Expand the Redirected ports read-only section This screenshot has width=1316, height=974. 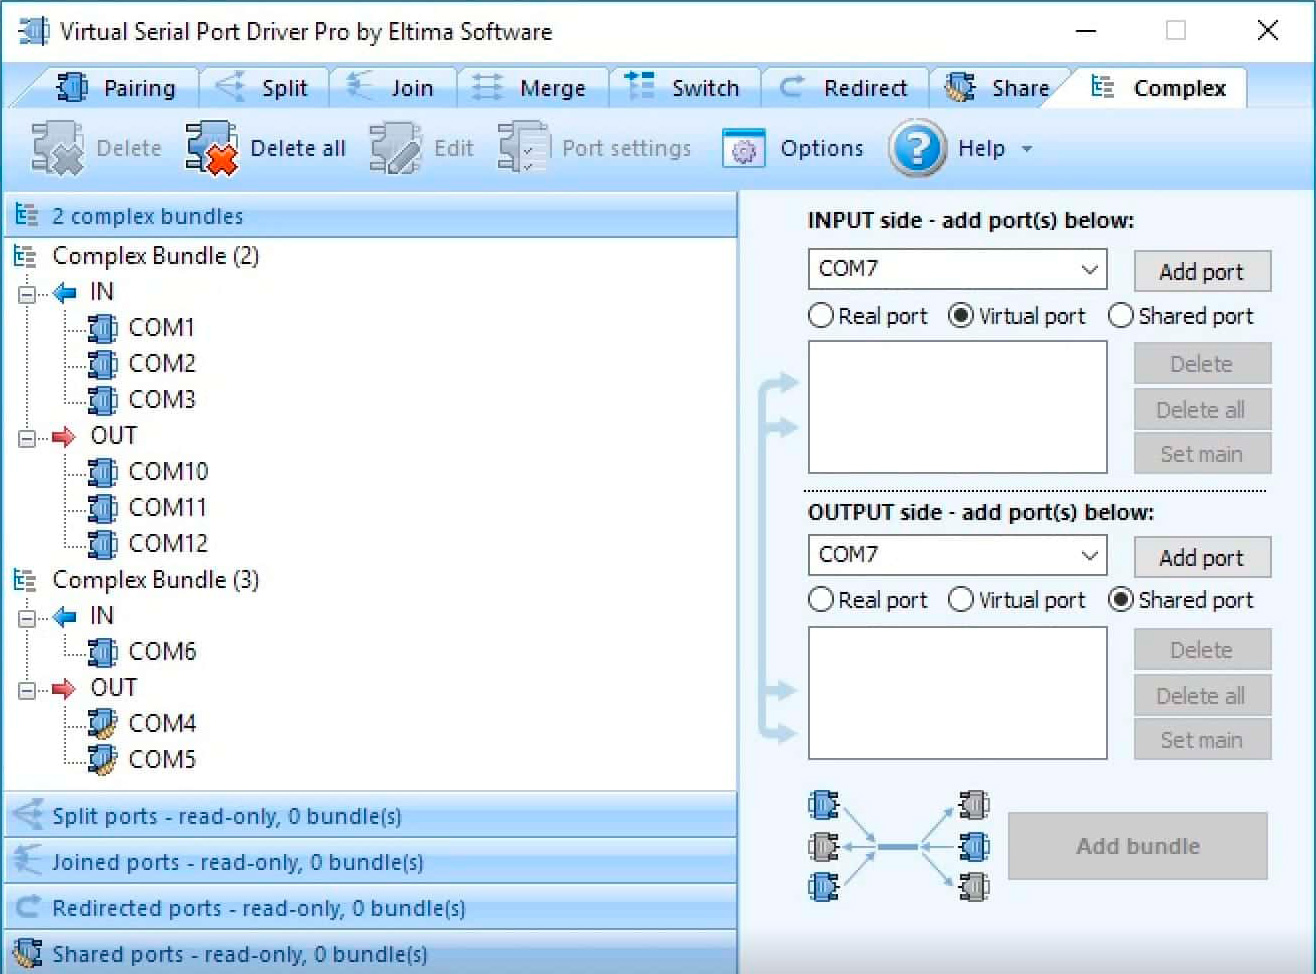[370, 908]
